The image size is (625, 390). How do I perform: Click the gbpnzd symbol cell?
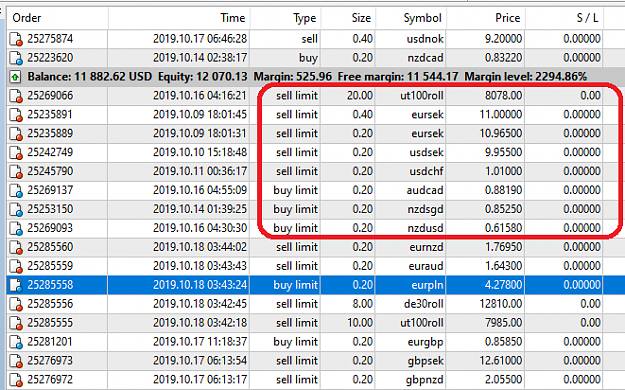coord(425,380)
